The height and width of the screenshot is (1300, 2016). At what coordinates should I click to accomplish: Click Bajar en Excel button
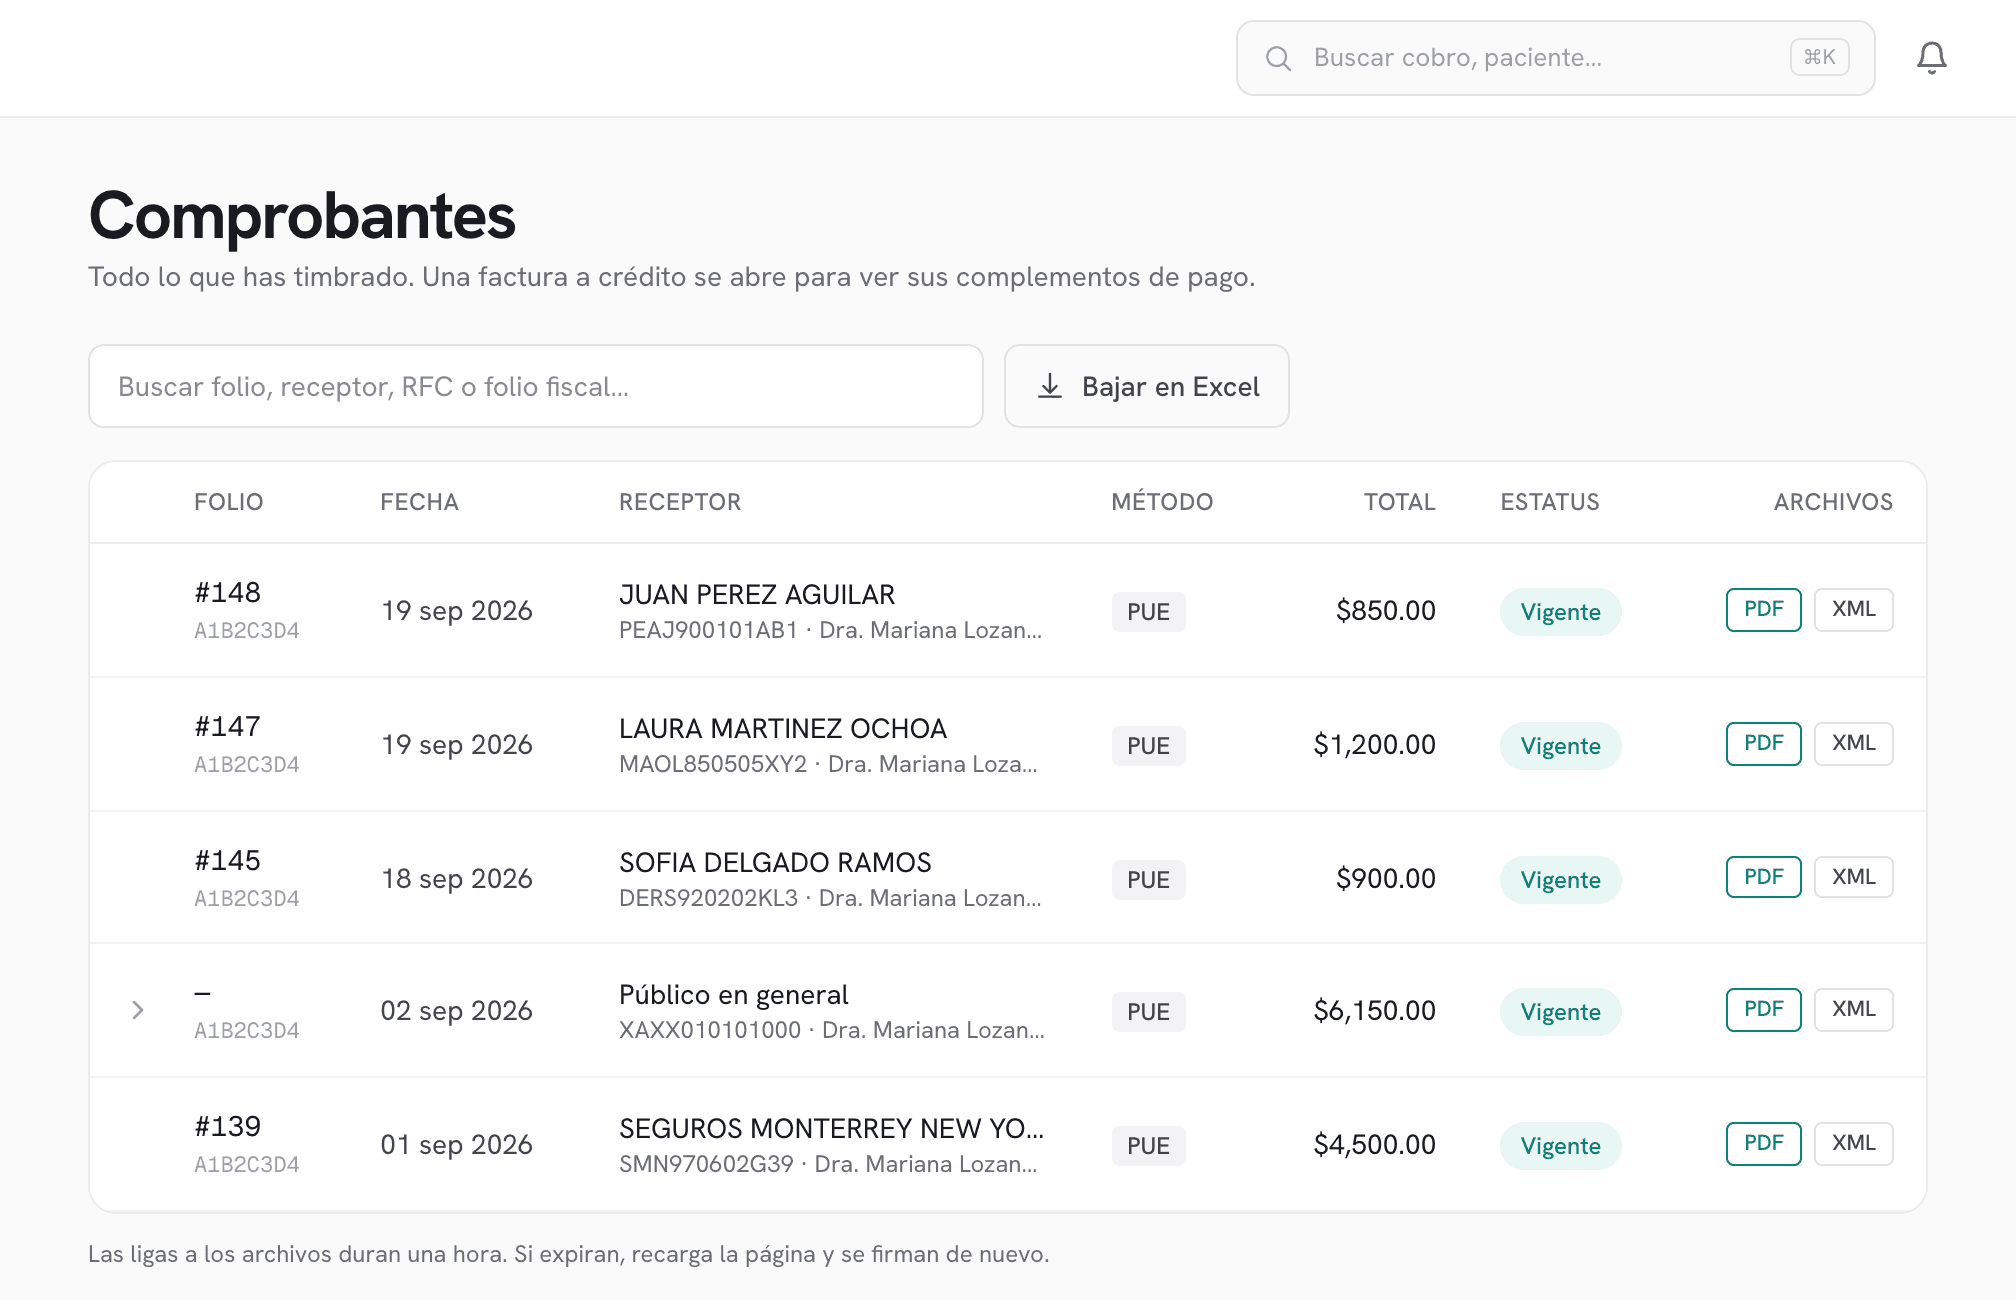(x=1146, y=386)
